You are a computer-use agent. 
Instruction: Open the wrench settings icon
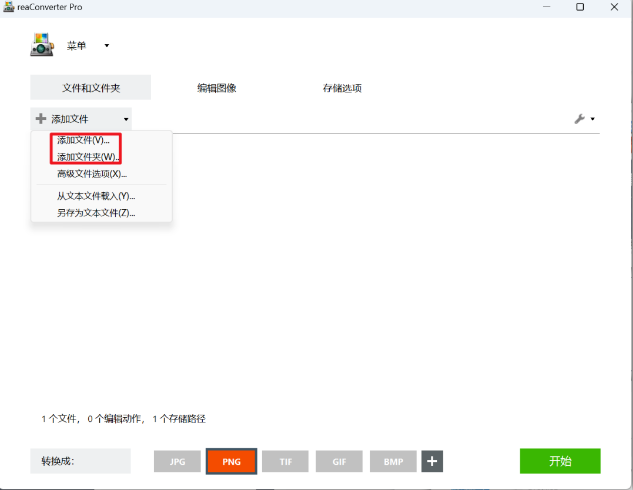pyautogui.click(x=579, y=119)
